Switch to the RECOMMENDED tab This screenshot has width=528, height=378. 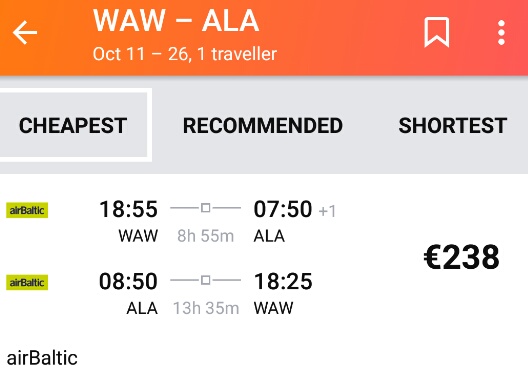[x=263, y=126]
